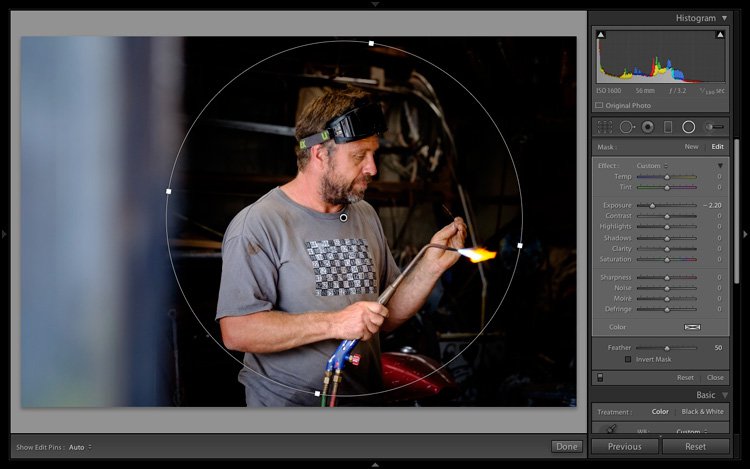The height and width of the screenshot is (469, 750).
Task: Select New mask mode
Action: [691, 147]
